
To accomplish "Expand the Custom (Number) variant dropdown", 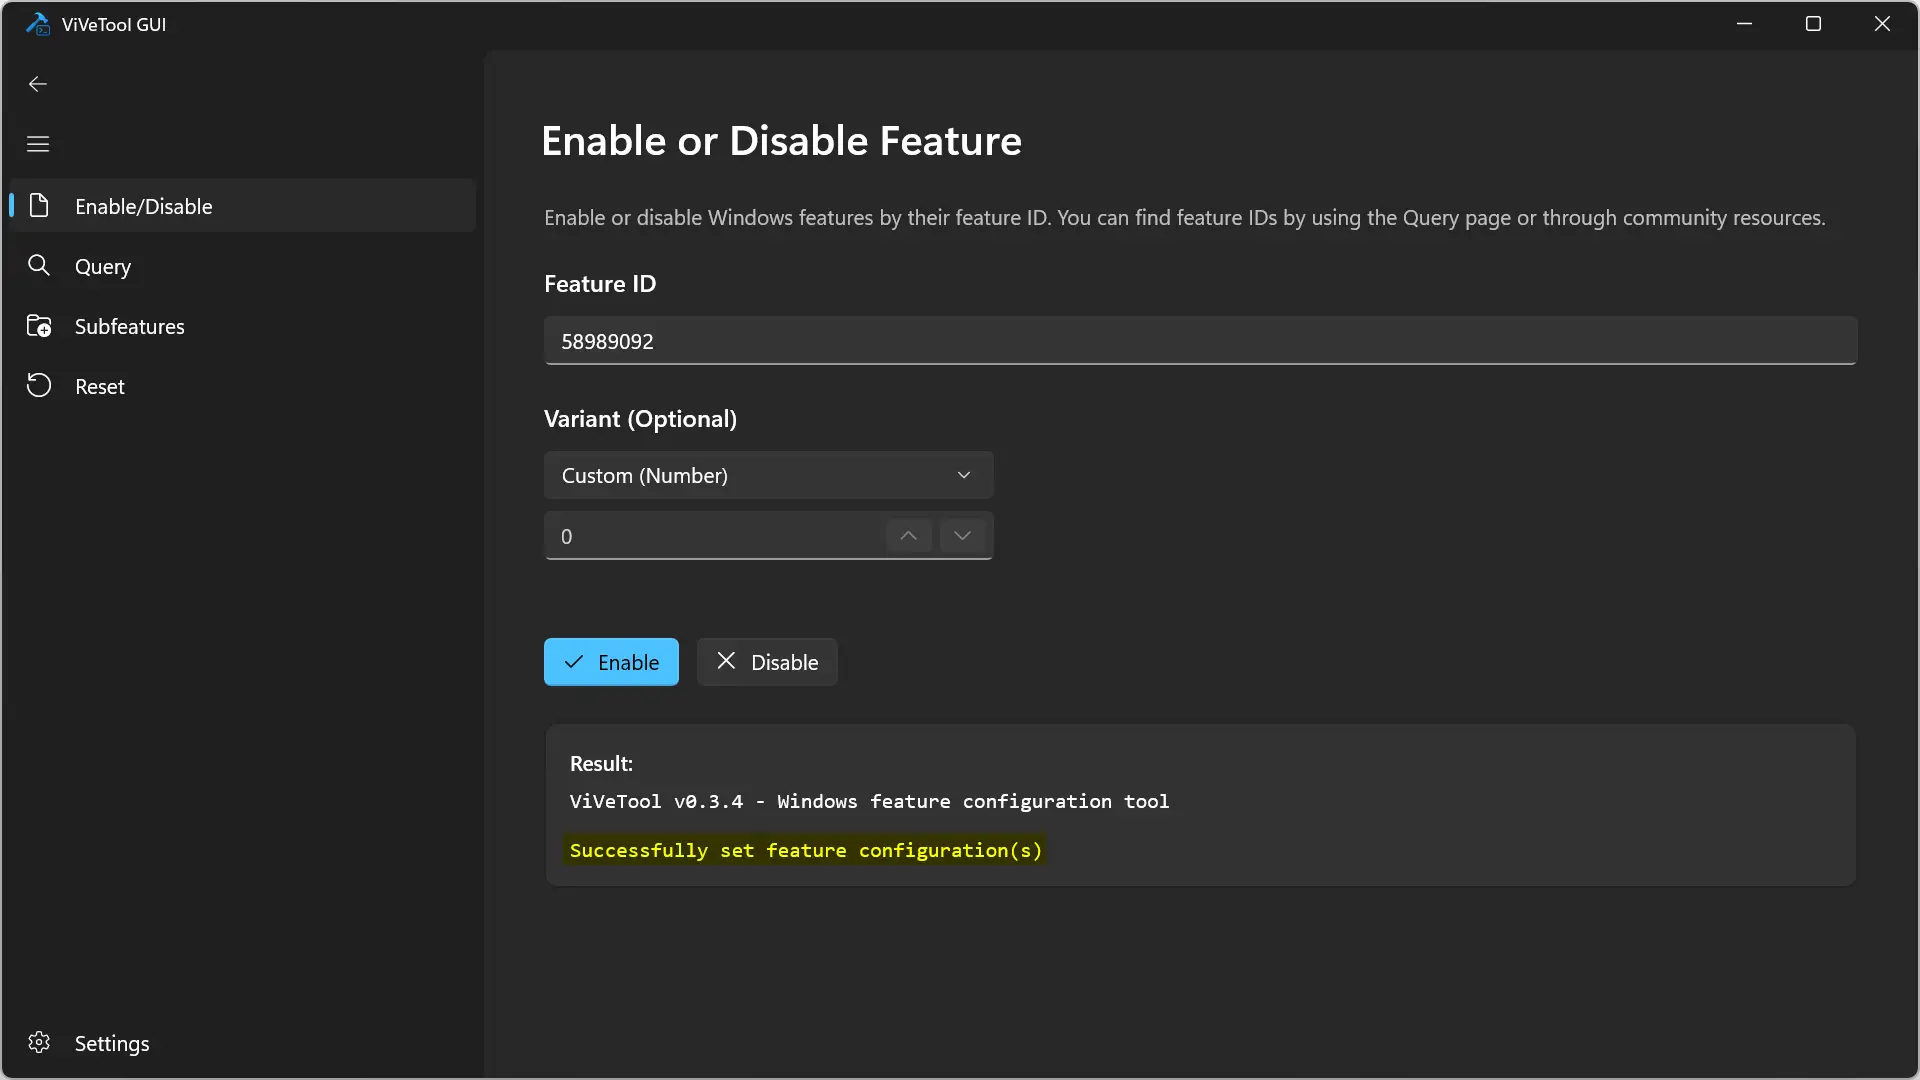I will click(768, 475).
